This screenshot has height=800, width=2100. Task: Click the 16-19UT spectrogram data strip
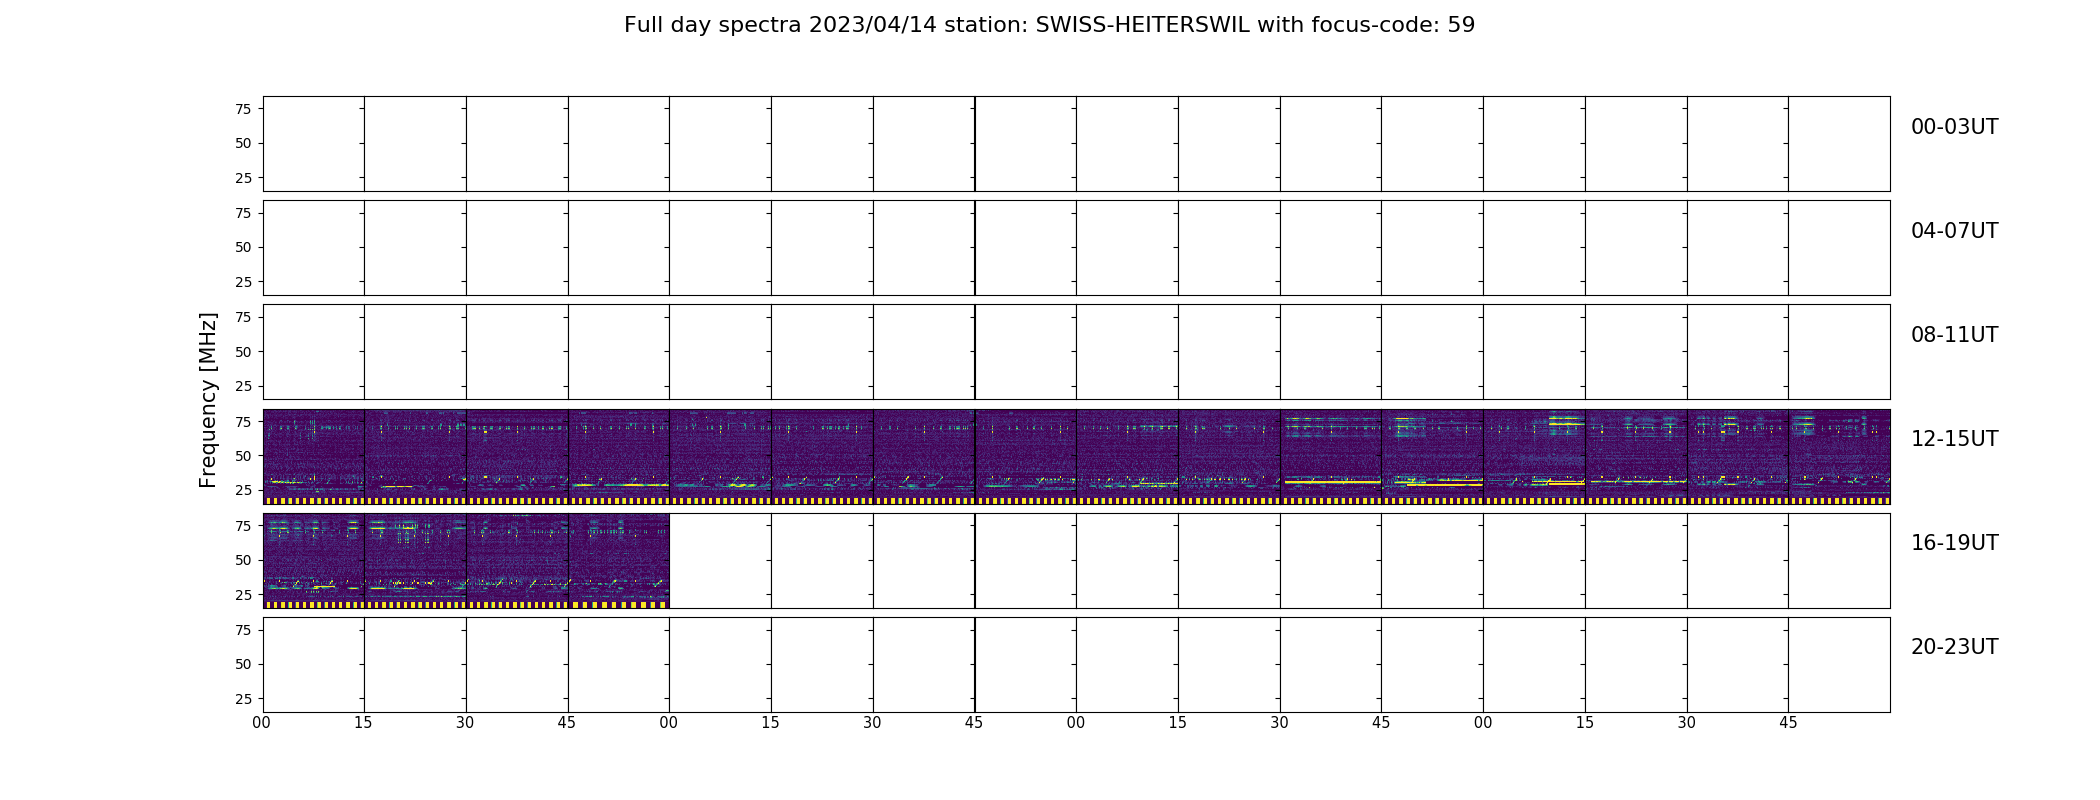[x=466, y=560]
